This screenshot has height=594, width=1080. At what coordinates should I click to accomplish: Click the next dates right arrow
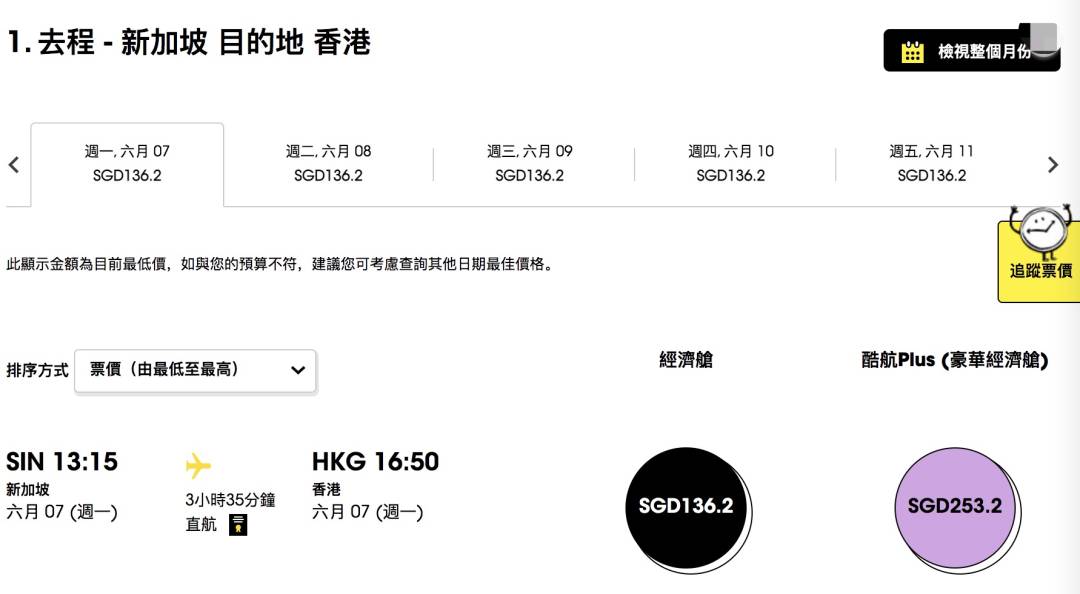tap(1052, 165)
